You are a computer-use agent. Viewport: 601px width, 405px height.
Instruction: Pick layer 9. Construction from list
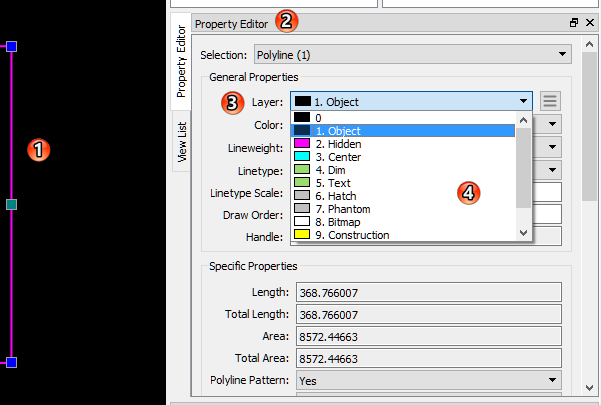(351, 235)
